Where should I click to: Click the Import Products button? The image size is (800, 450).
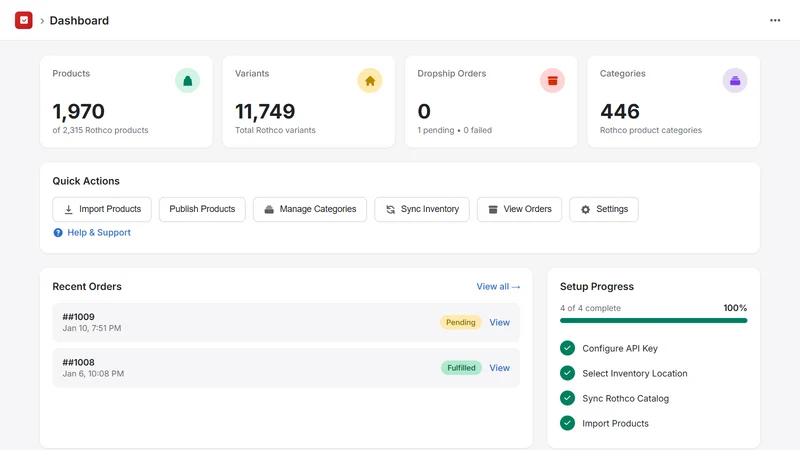(102, 209)
